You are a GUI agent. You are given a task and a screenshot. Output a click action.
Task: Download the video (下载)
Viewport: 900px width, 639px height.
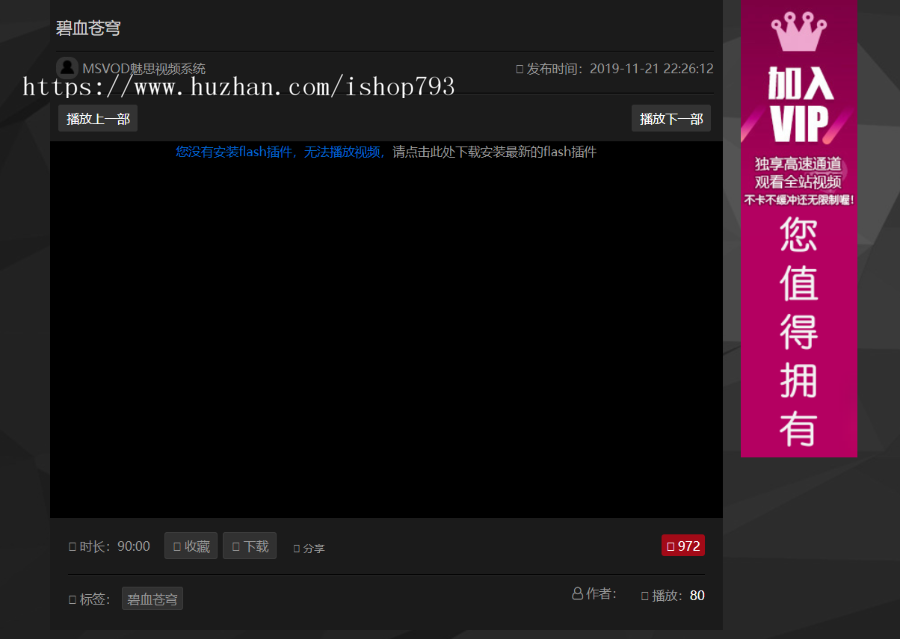[x=250, y=546]
